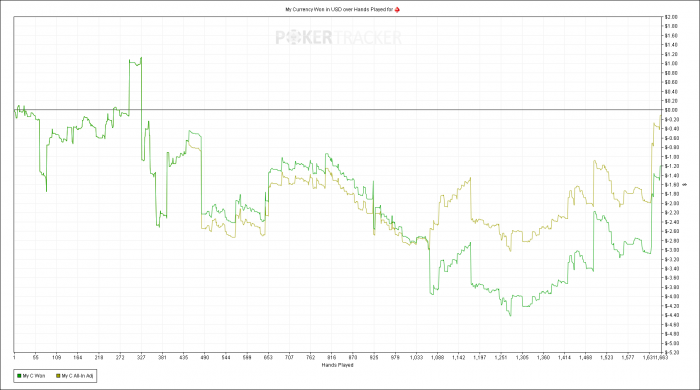The height and width of the screenshot is (390, 700).
Task: Click x-axis tick label '55'
Action: [36, 357]
